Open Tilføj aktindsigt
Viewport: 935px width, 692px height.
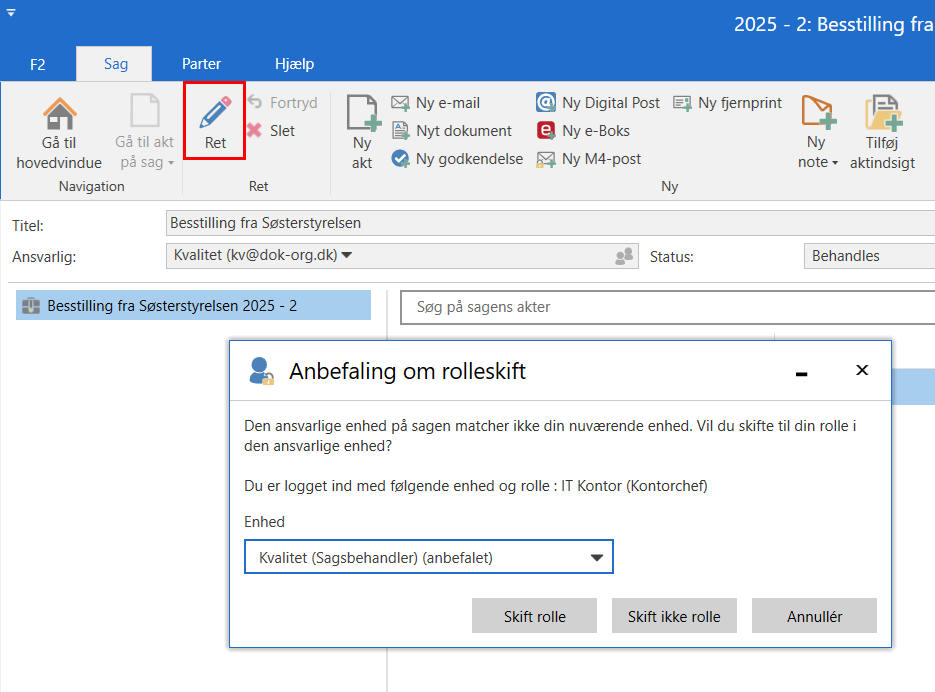pyautogui.click(x=882, y=130)
